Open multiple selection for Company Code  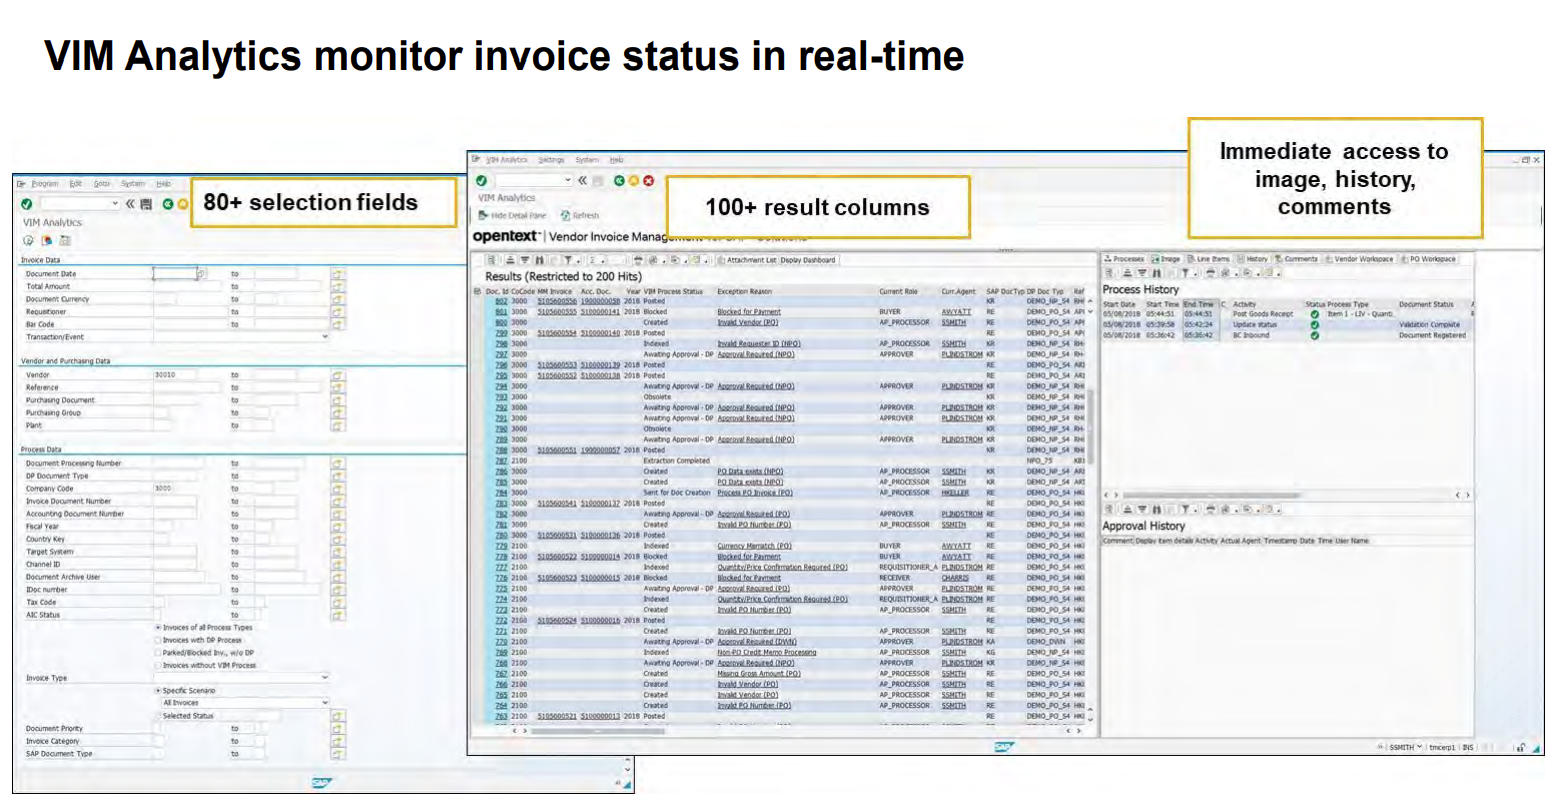[x=337, y=489]
